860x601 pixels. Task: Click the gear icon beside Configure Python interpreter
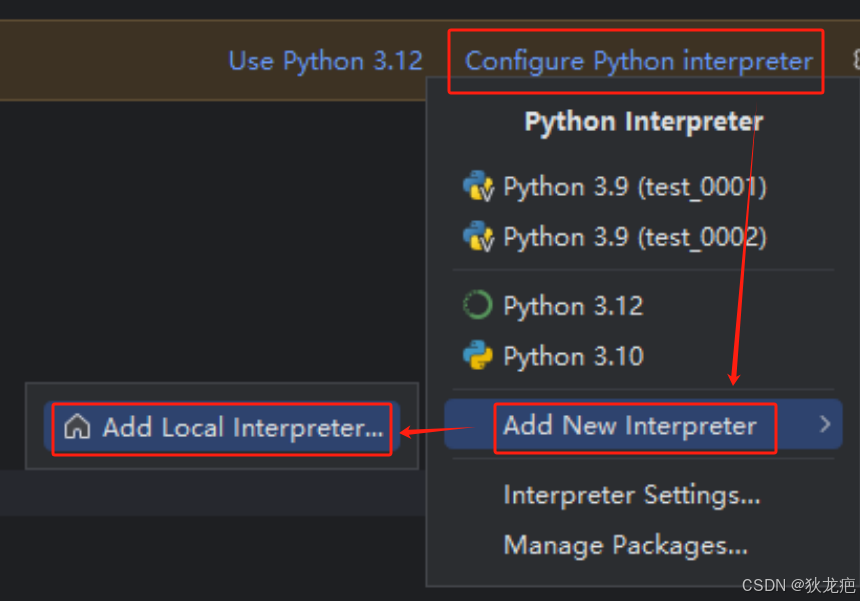tap(856, 59)
